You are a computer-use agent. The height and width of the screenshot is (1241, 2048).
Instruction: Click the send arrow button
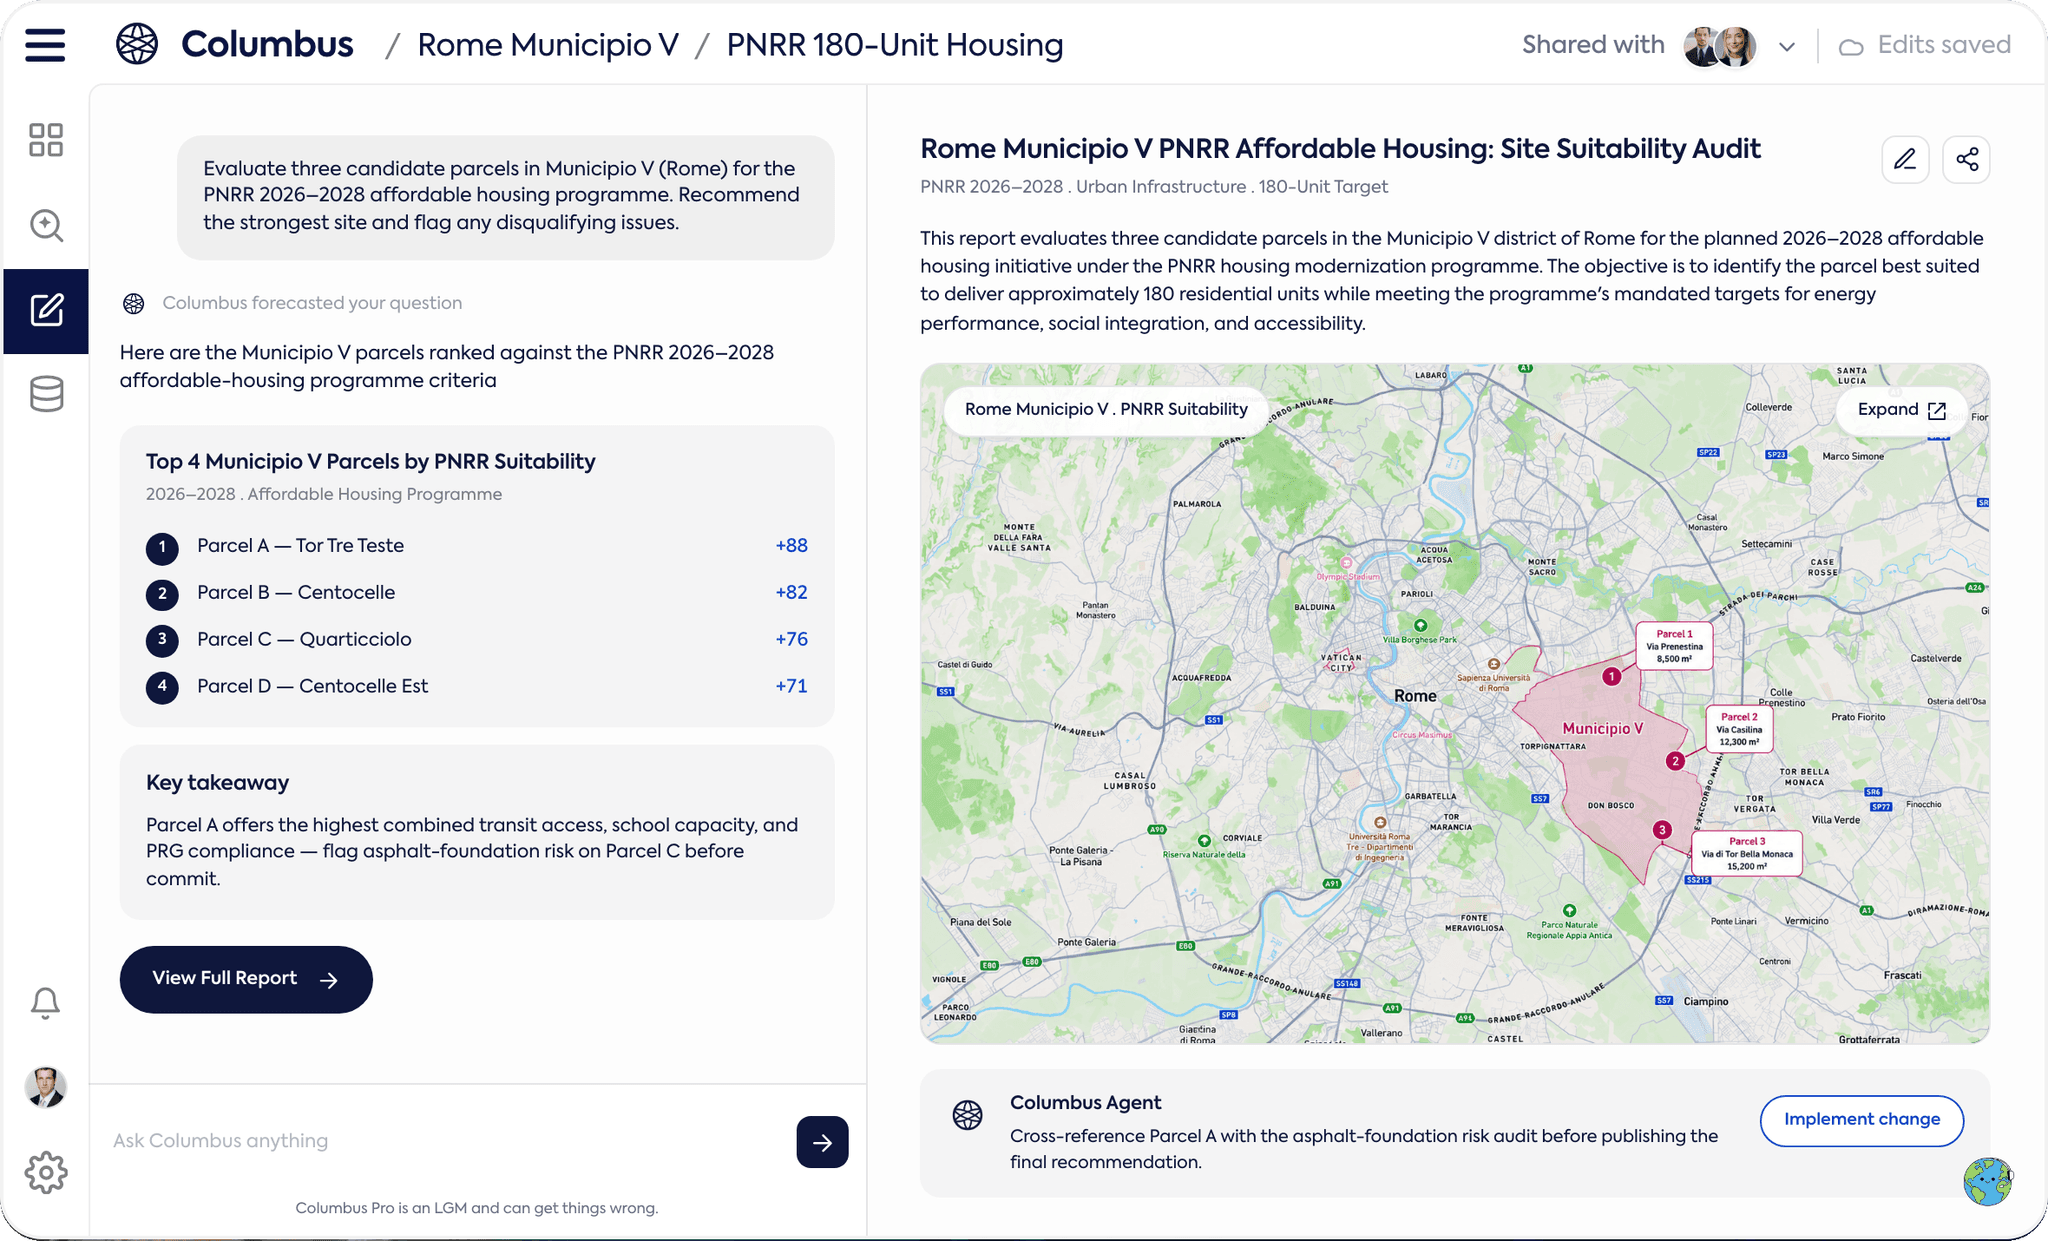pos(822,1142)
